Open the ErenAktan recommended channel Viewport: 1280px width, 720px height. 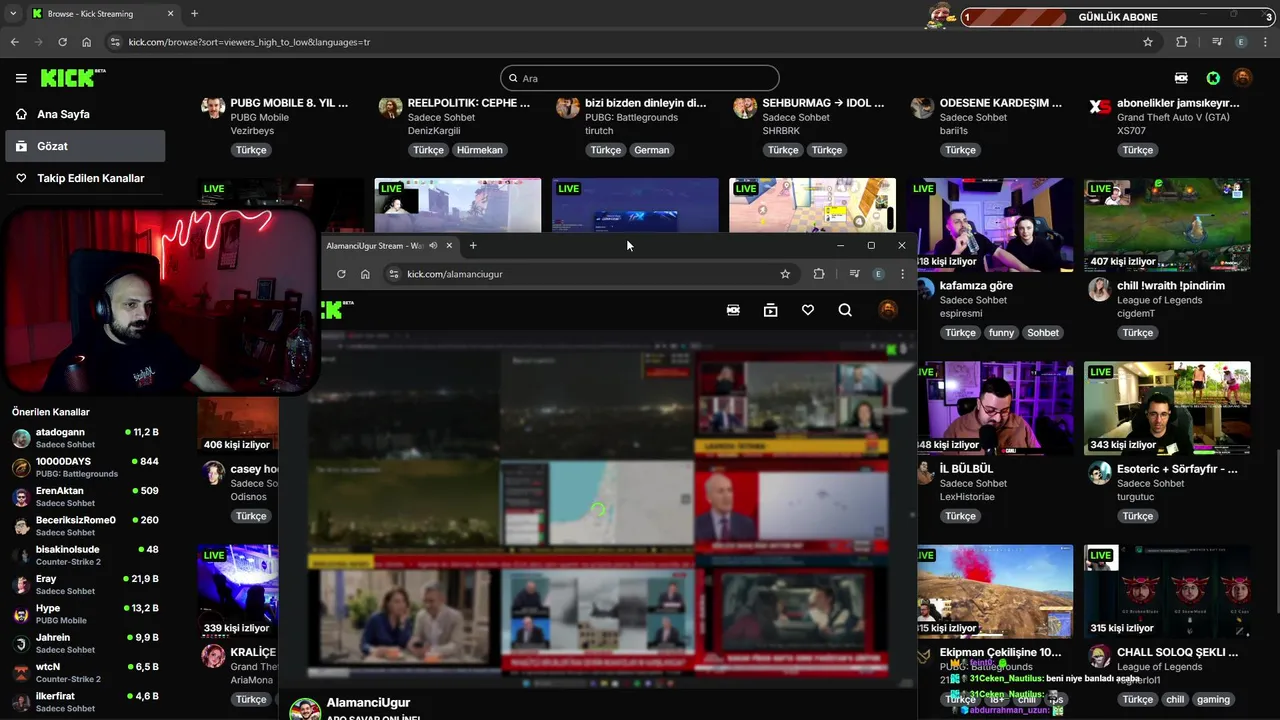click(85, 497)
